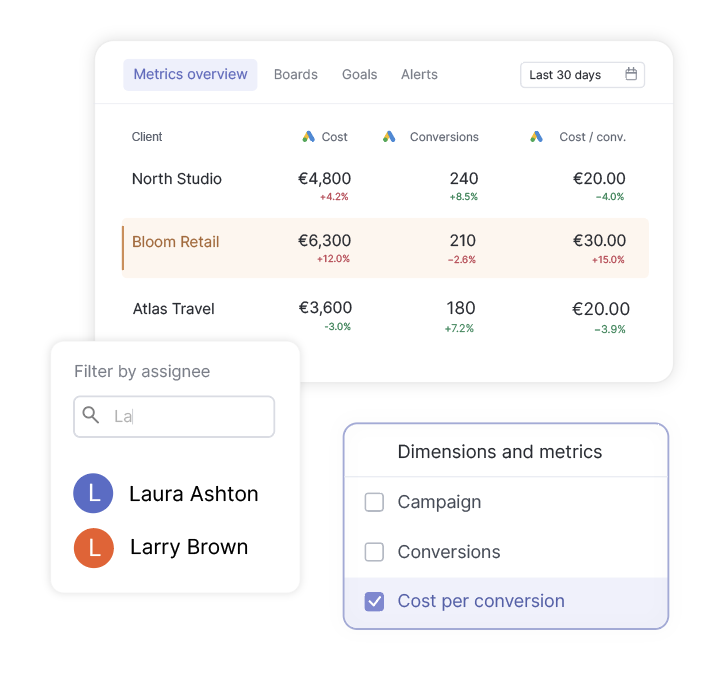This screenshot has height=684, width=723.
Task: Click the +12.0% cost change for Bloom Retail
Action: tap(333, 259)
